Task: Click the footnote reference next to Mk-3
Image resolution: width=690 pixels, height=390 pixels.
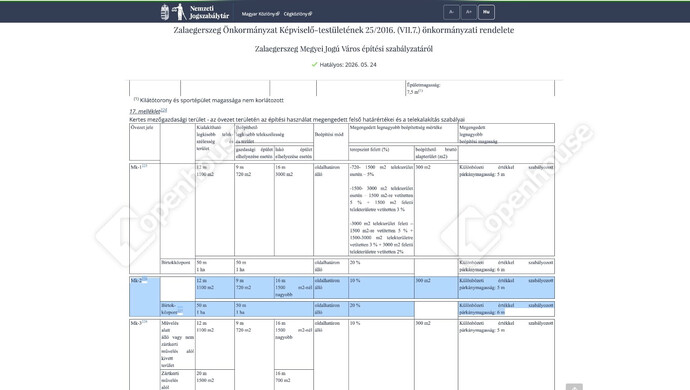Action: (144, 322)
